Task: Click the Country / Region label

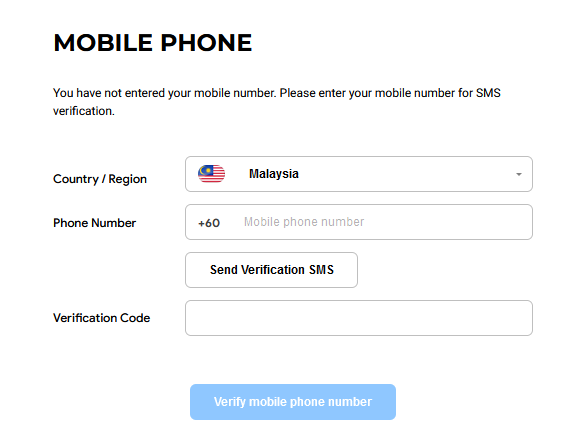Action: (100, 179)
